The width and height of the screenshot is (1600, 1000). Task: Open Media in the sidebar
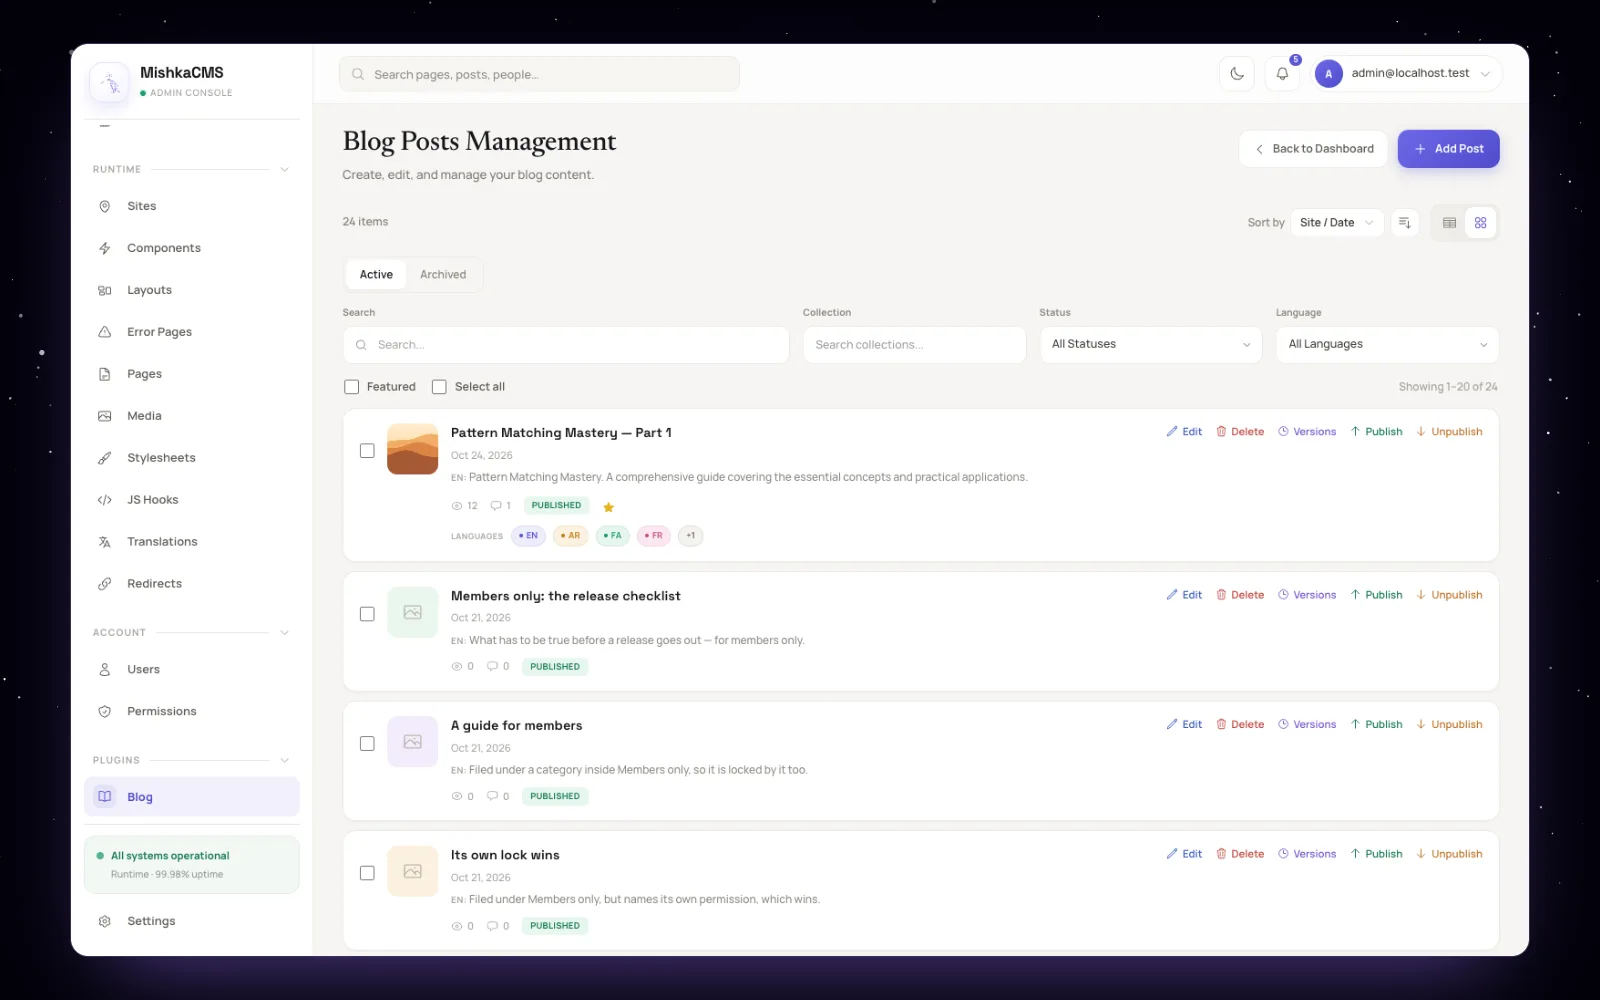coord(191,416)
